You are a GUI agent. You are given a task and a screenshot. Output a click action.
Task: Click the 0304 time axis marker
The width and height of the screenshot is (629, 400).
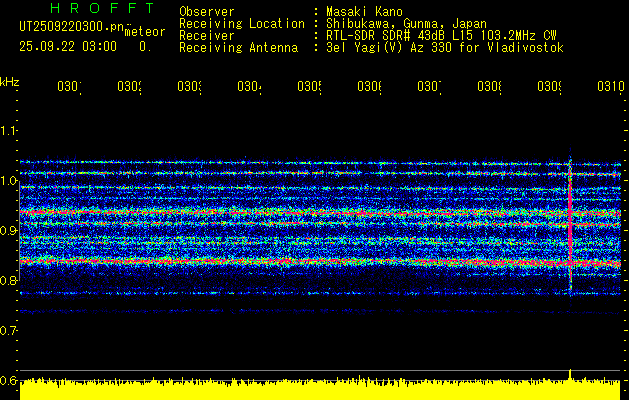250,86
